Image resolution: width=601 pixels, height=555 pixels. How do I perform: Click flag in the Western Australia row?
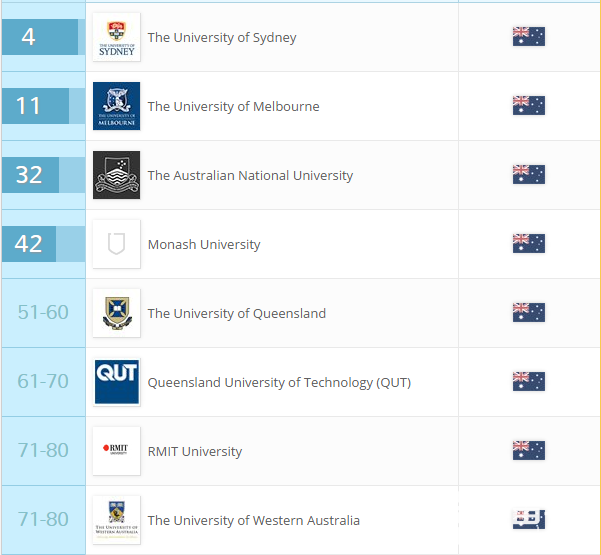point(529,519)
